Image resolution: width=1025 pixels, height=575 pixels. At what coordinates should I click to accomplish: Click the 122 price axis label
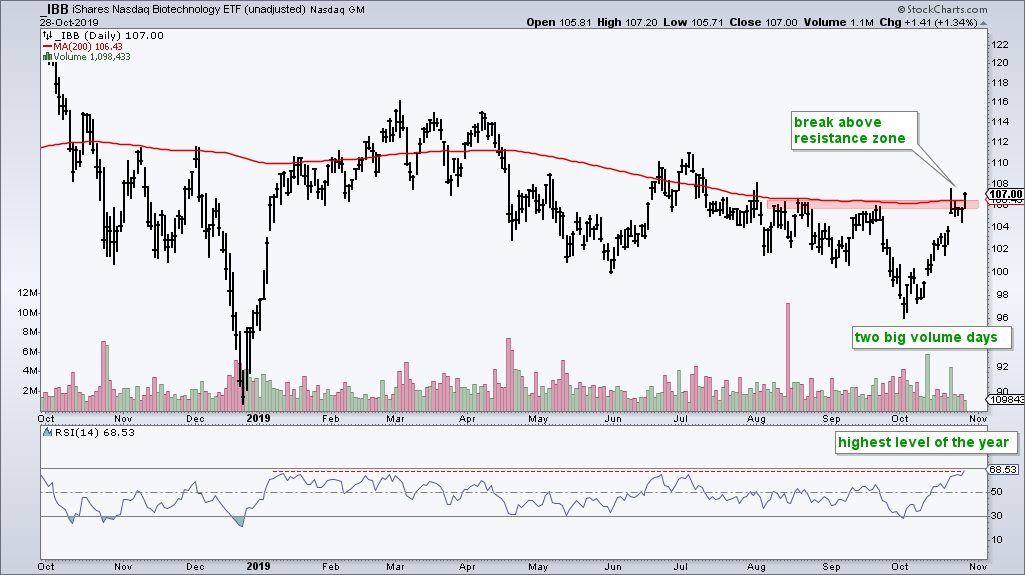point(1000,45)
